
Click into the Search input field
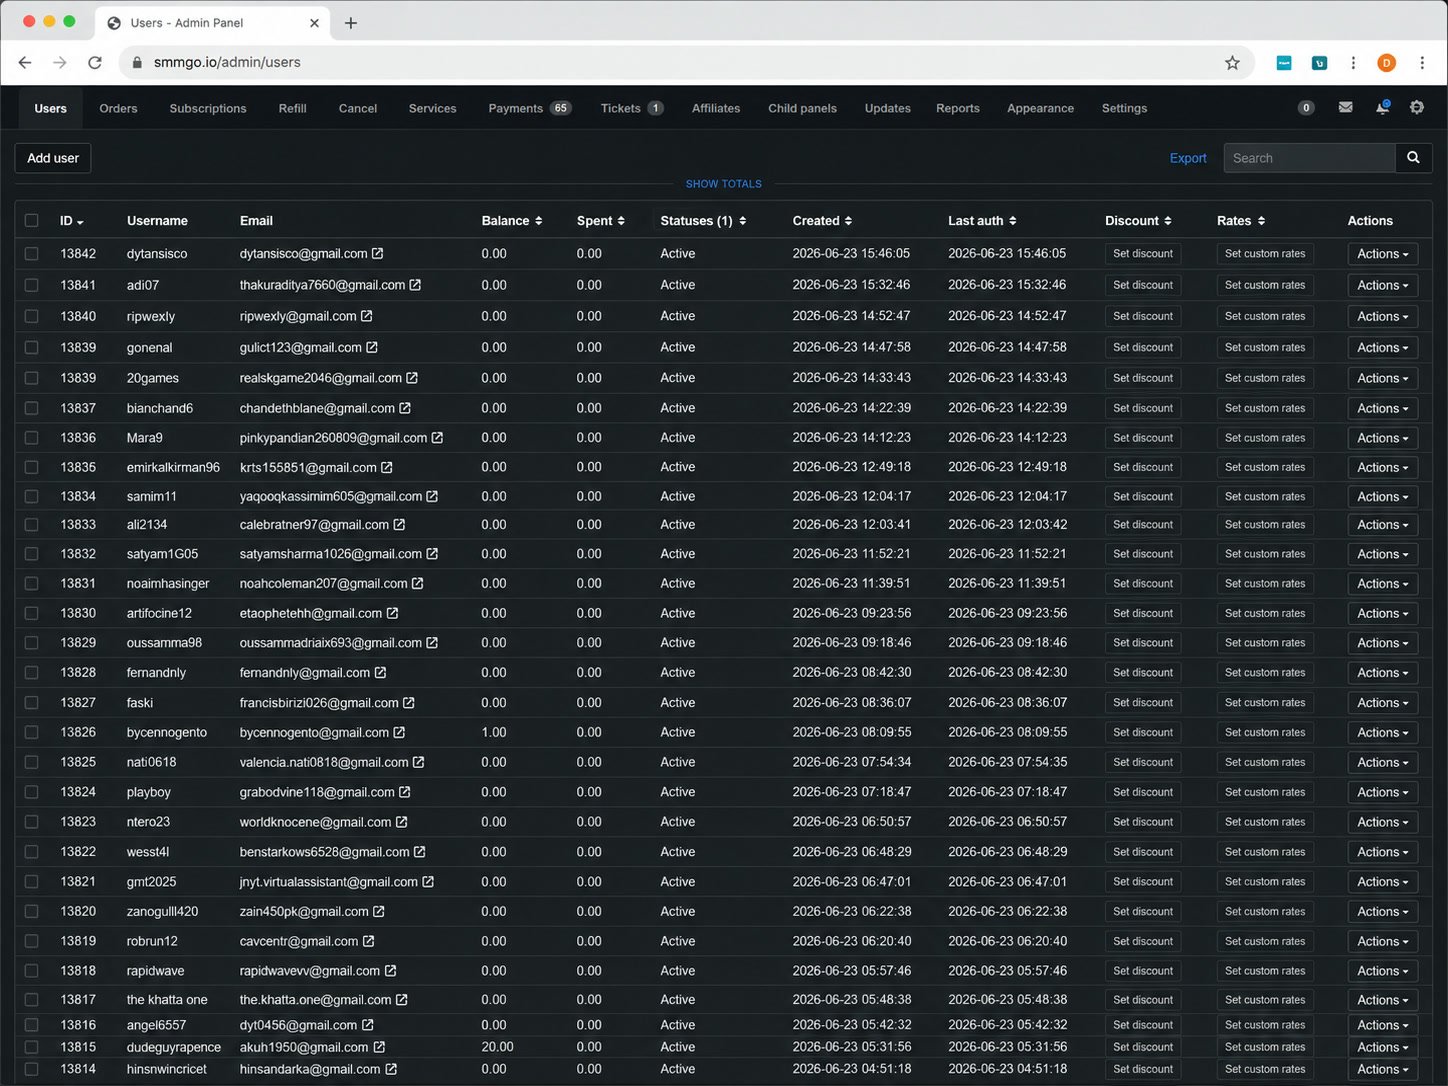(x=1309, y=158)
